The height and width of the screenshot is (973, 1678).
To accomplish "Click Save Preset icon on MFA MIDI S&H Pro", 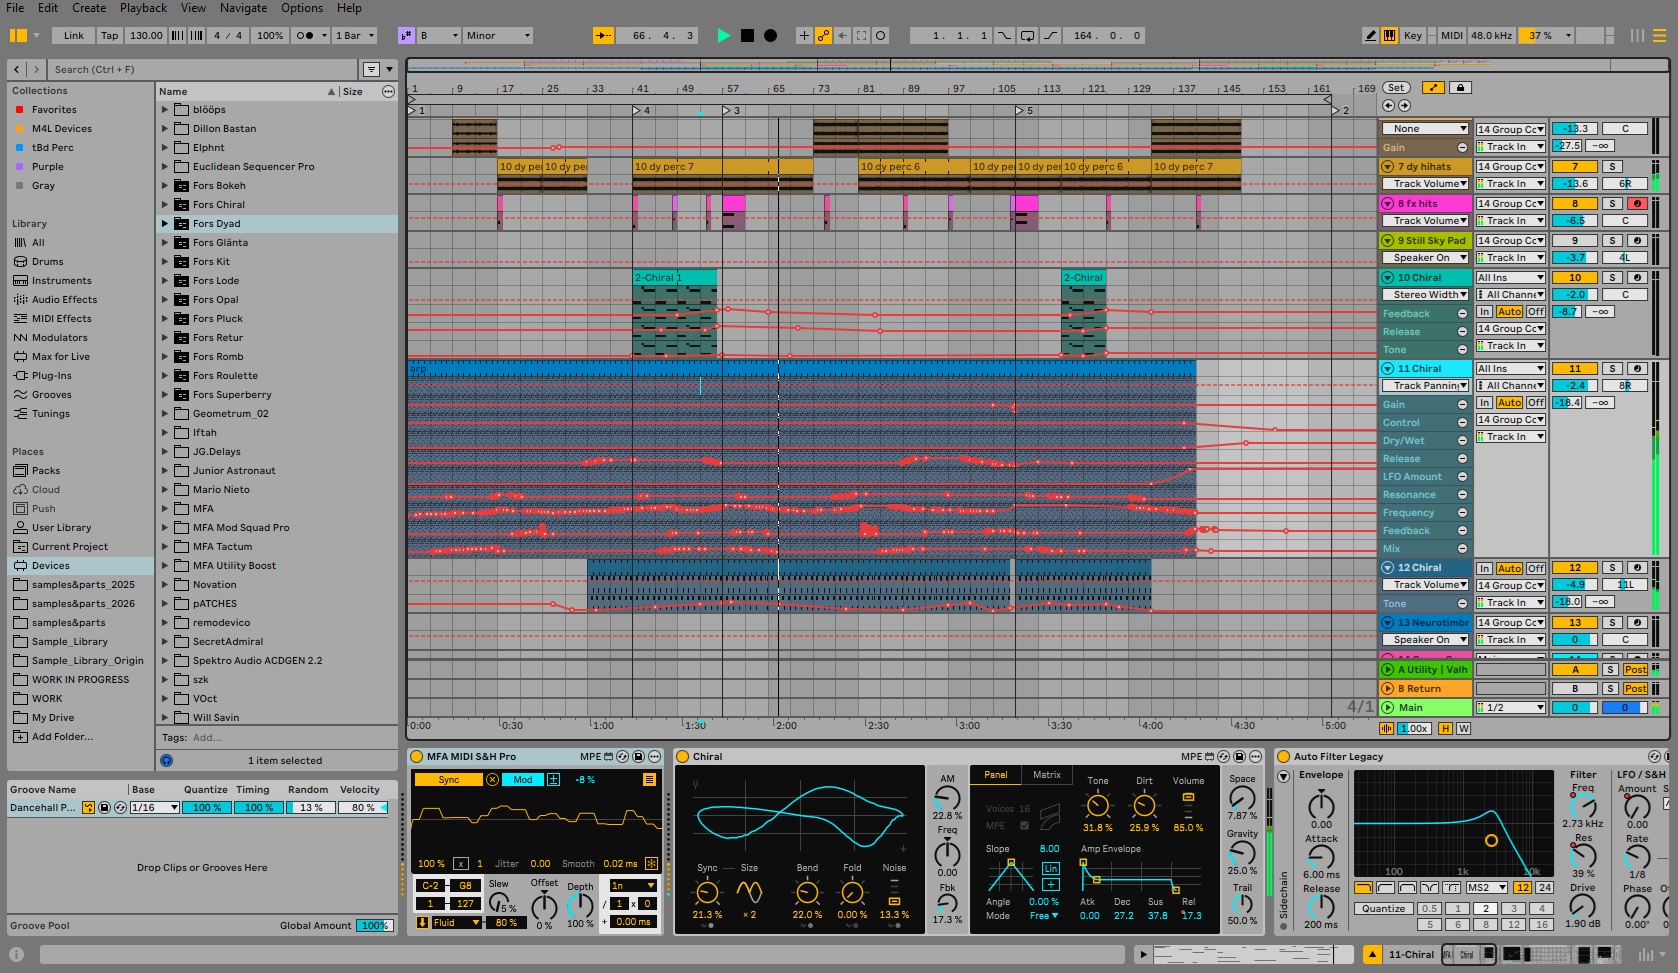I will pos(638,757).
